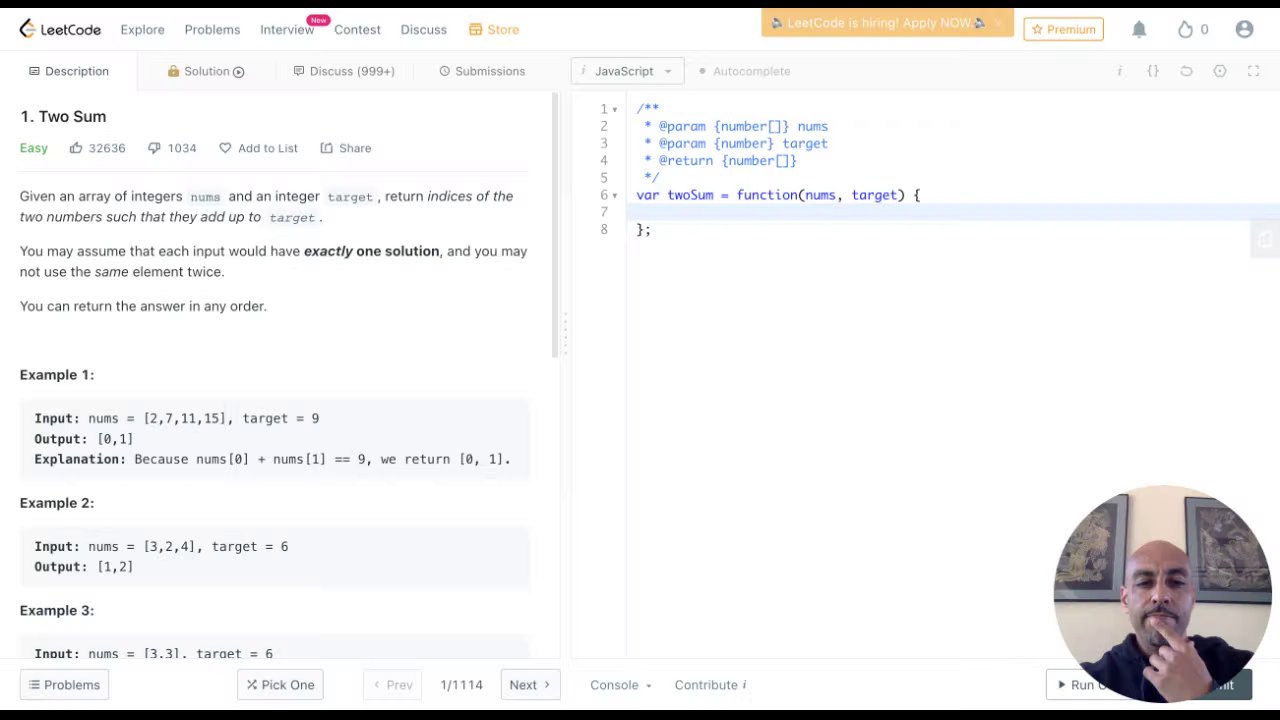Click the like count 32636
Image resolution: width=1280 pixels, height=720 pixels.
107,148
